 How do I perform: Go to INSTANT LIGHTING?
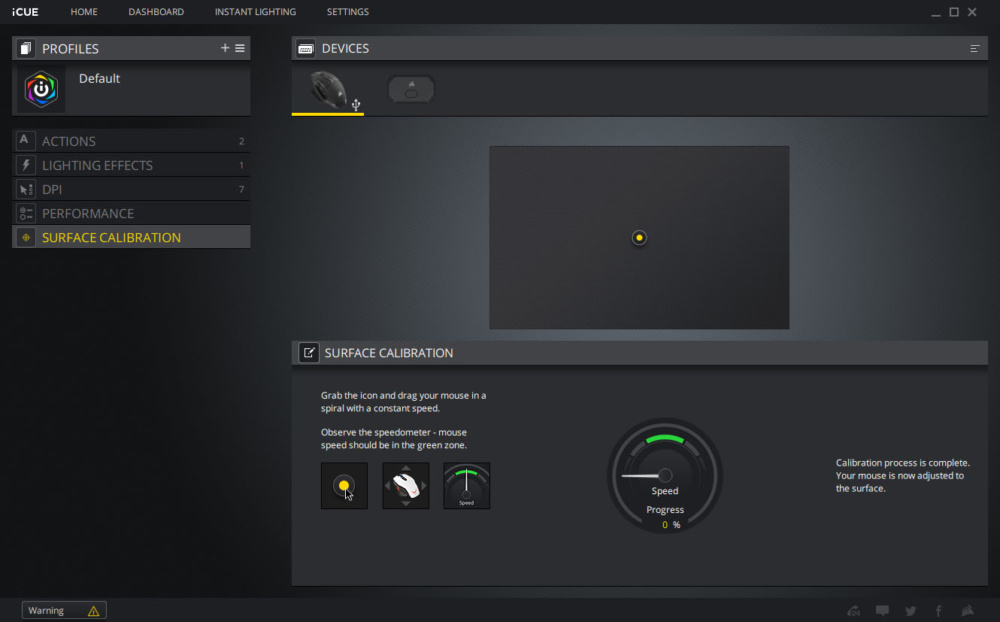tap(255, 11)
